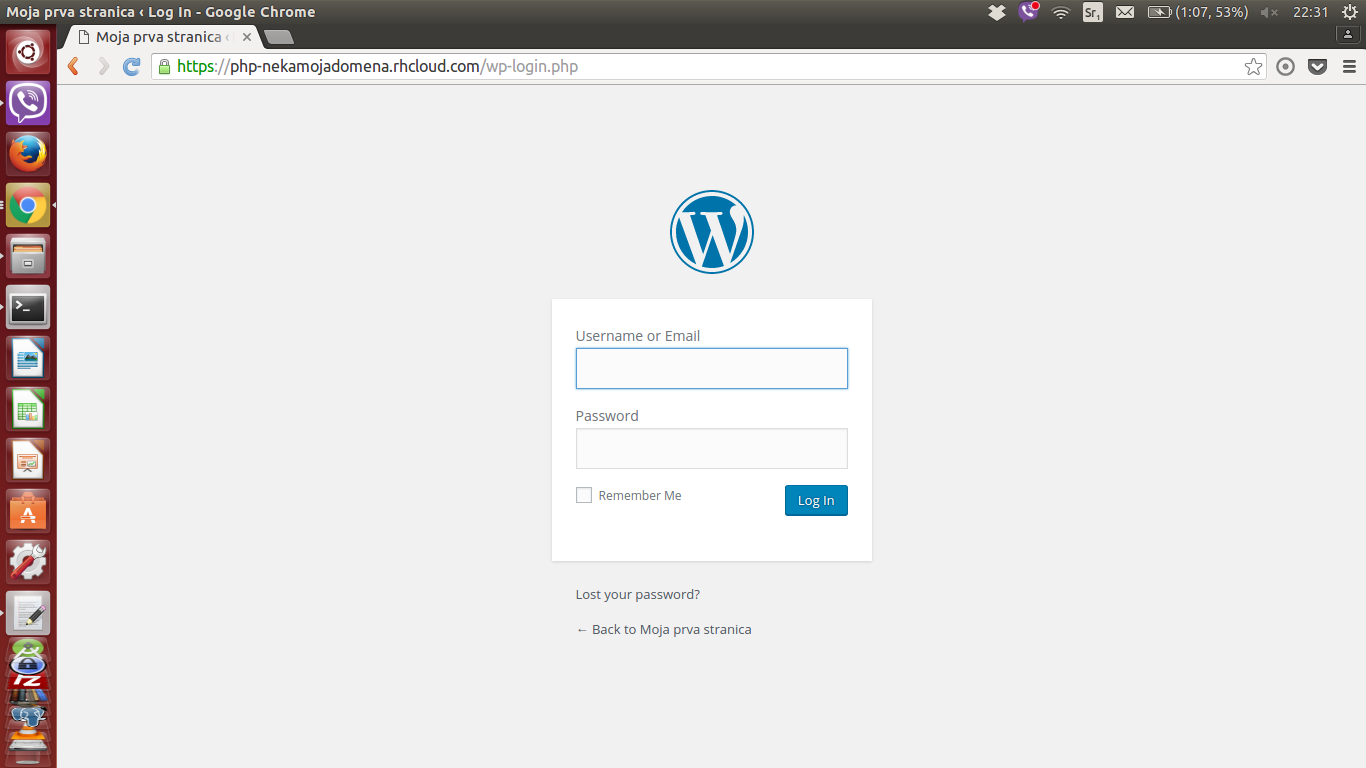Open System Settings from launcher
The width and height of the screenshot is (1366, 768).
[28, 563]
